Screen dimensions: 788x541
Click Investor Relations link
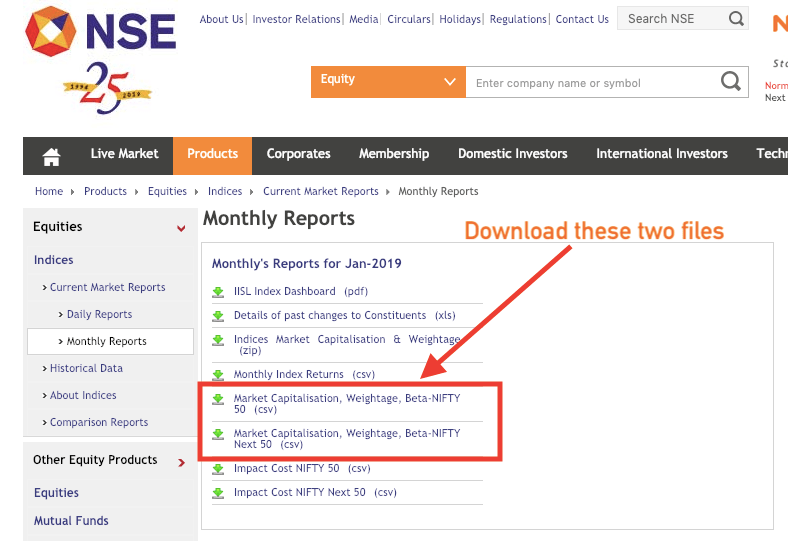[297, 19]
